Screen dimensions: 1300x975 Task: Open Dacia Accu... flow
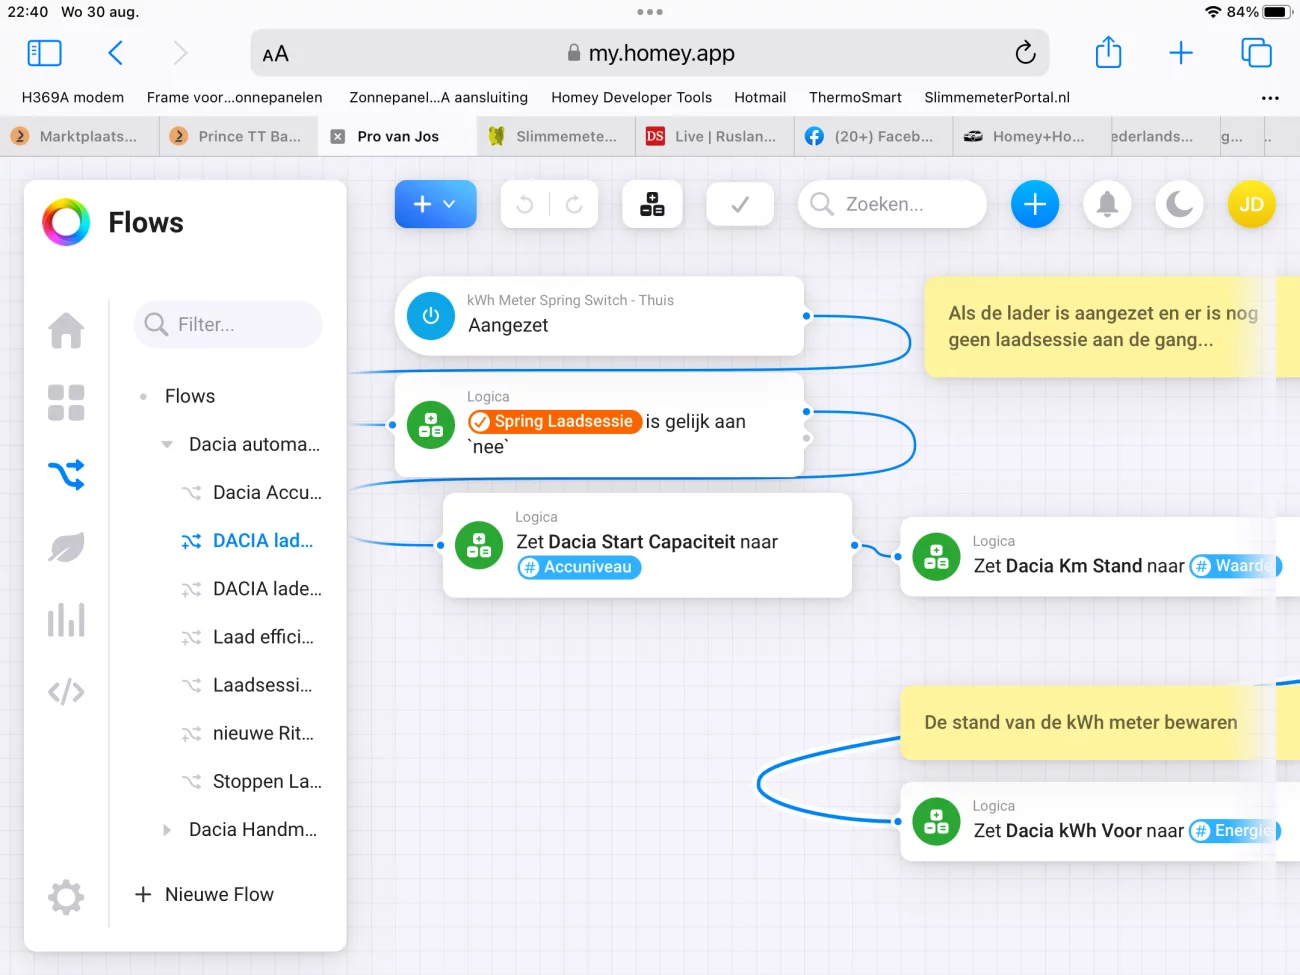252,492
